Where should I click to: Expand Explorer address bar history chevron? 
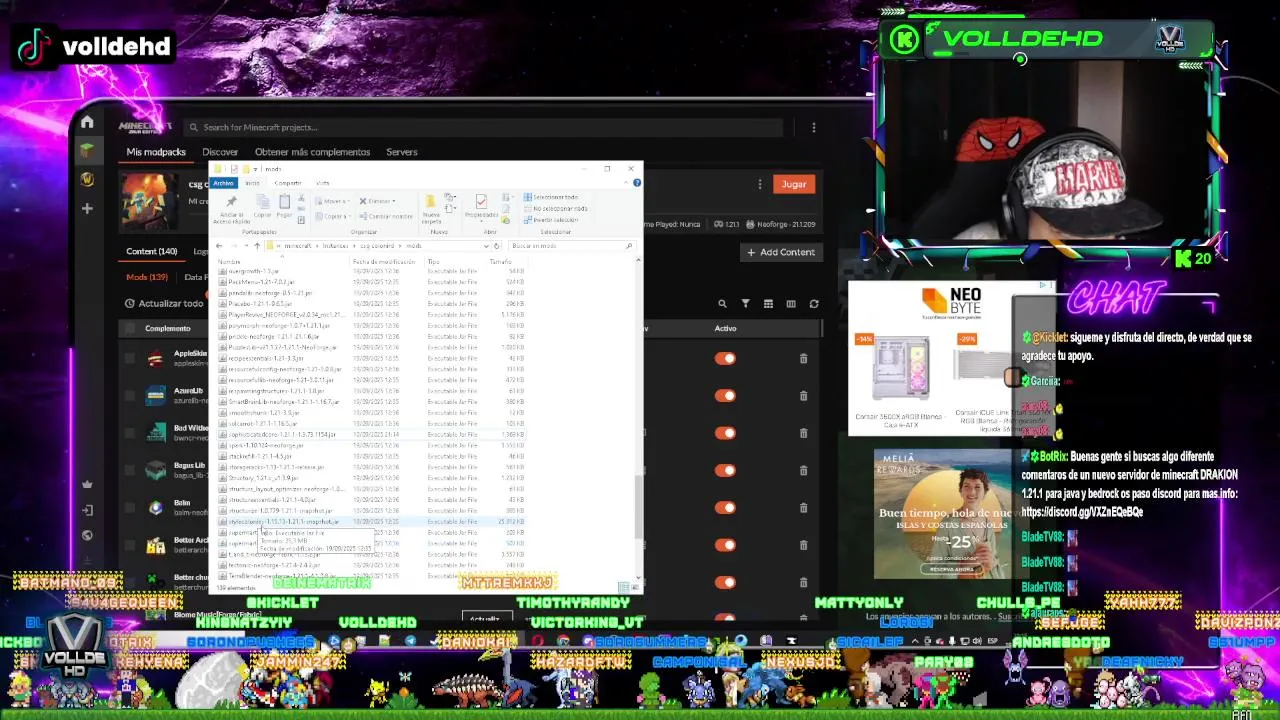click(486, 246)
